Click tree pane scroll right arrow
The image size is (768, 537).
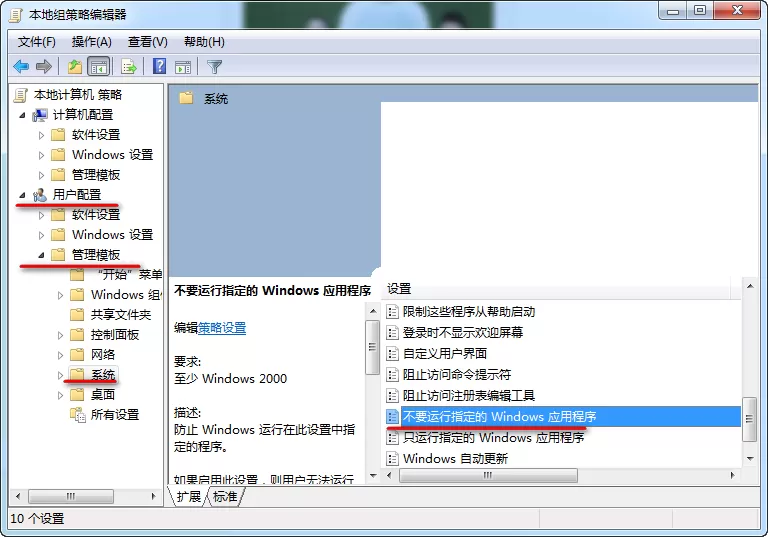[154, 496]
